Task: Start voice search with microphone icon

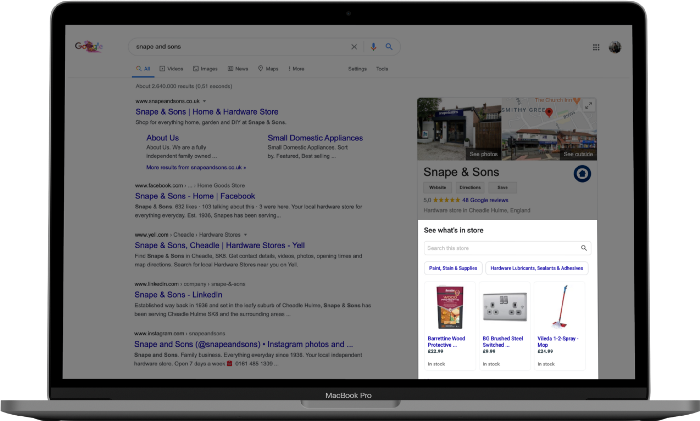Action: pyautogui.click(x=373, y=46)
